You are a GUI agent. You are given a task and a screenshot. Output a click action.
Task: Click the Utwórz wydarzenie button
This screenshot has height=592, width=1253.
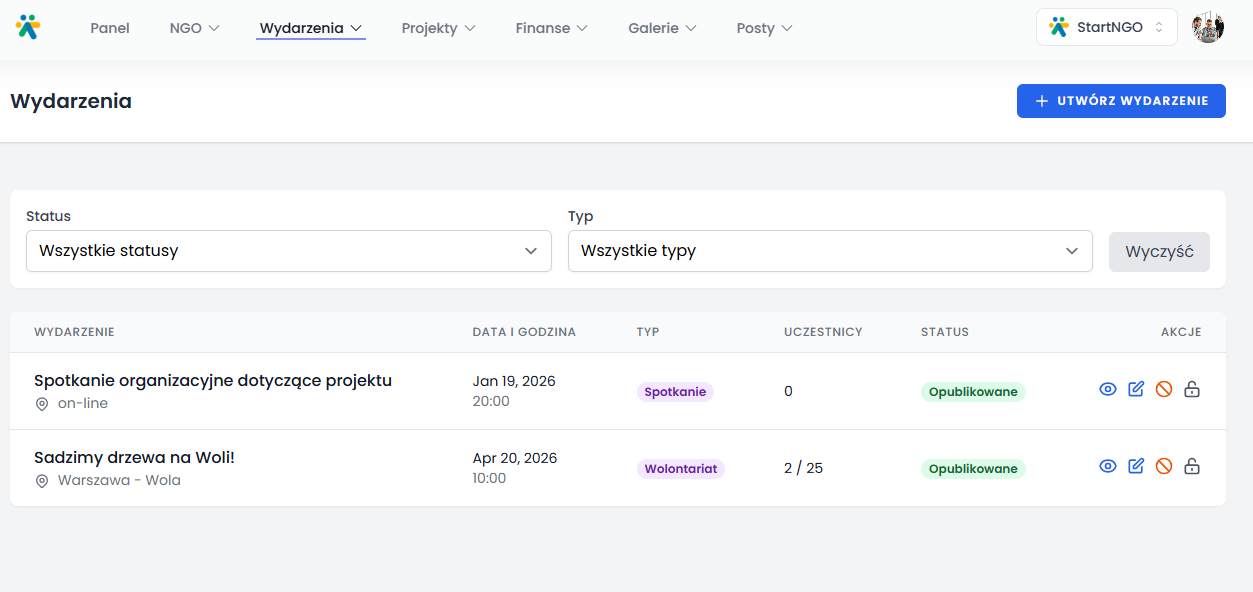click(1121, 101)
